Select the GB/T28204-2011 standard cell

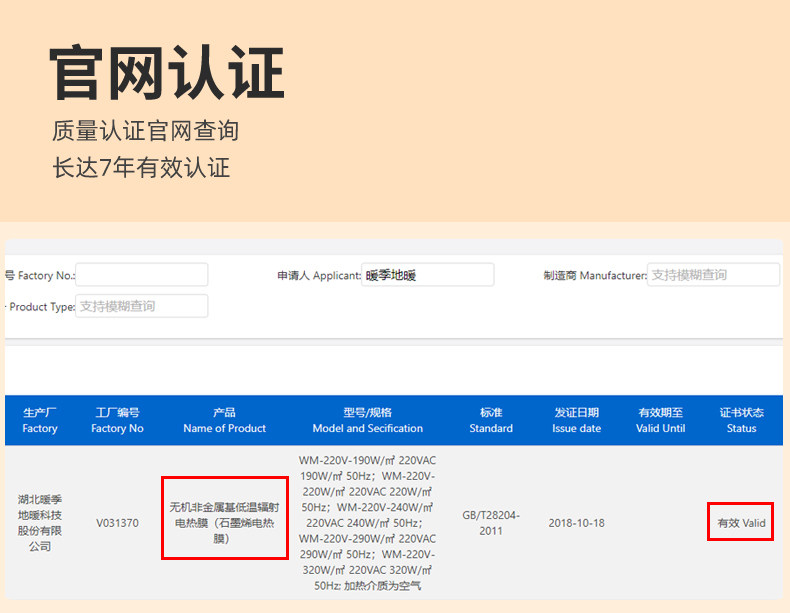coord(491,523)
